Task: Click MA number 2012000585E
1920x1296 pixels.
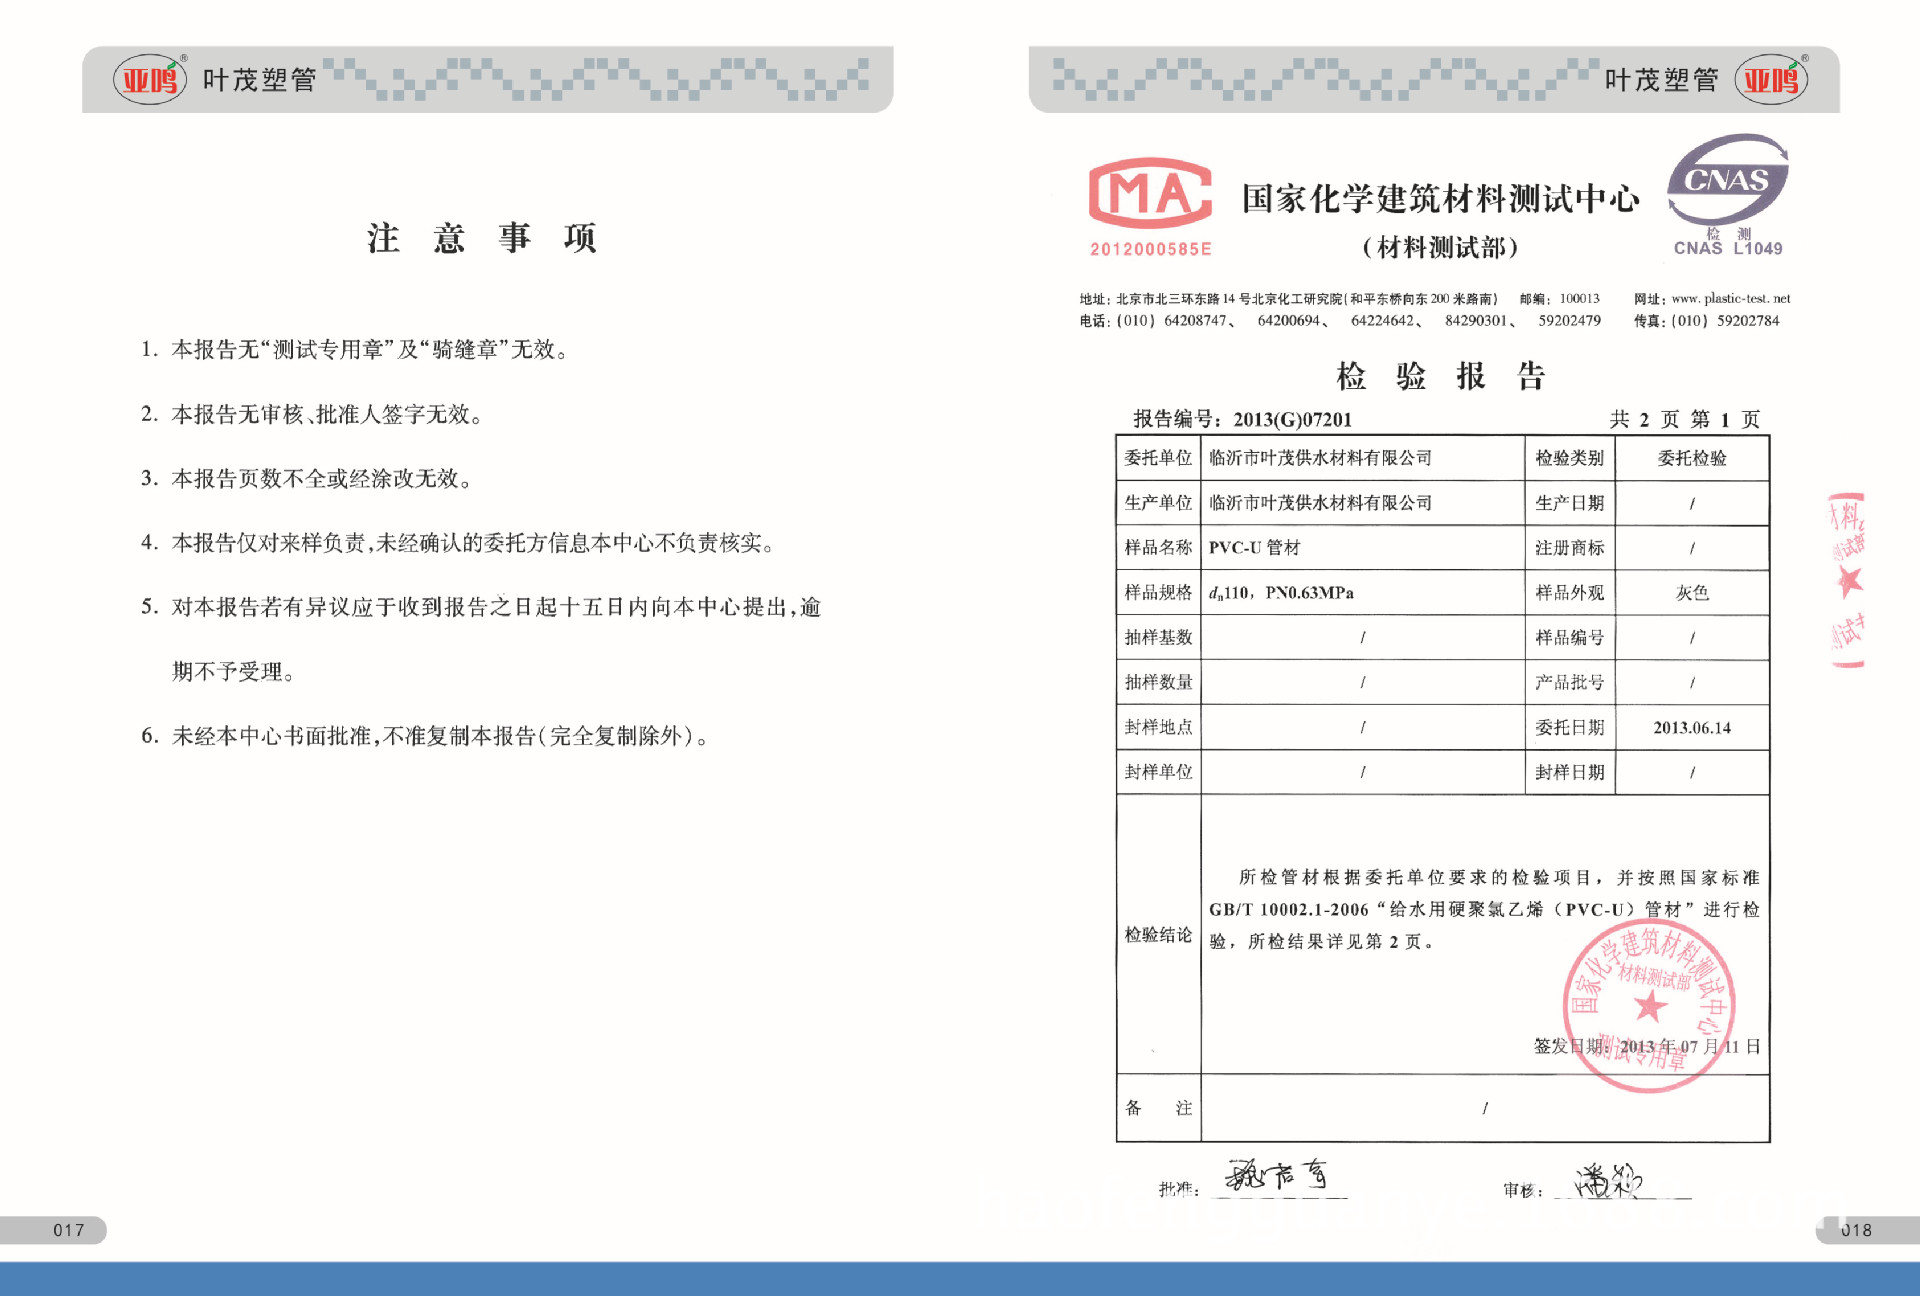Action: (x=1150, y=249)
